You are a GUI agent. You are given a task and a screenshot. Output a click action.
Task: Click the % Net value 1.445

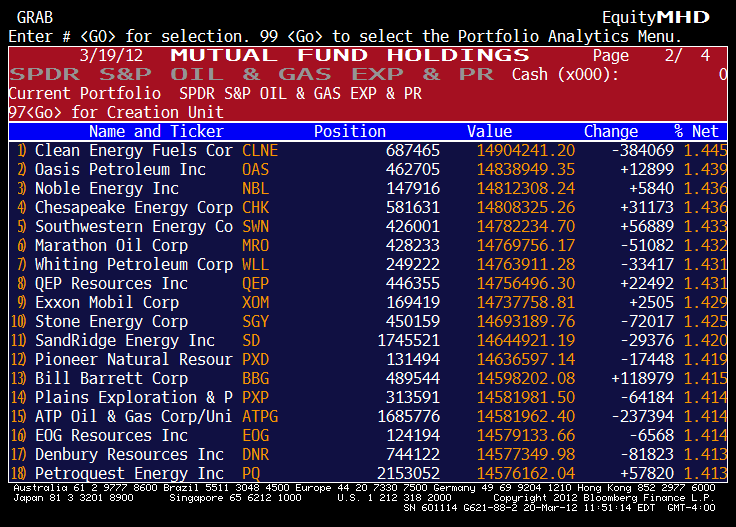click(705, 150)
